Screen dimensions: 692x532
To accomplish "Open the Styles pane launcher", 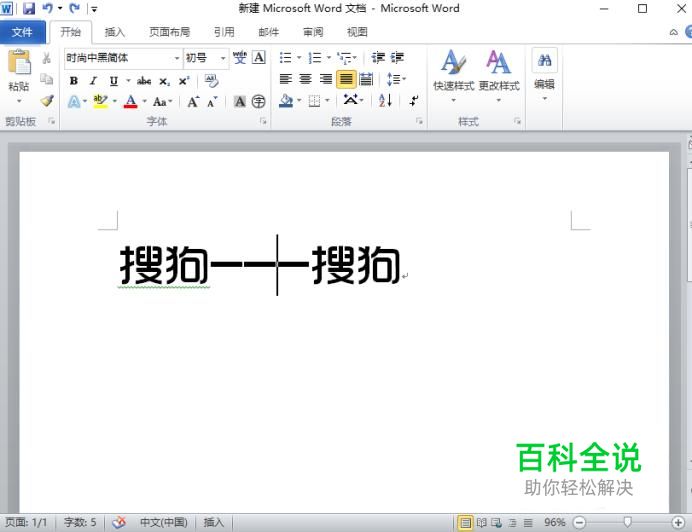I will [x=517, y=121].
